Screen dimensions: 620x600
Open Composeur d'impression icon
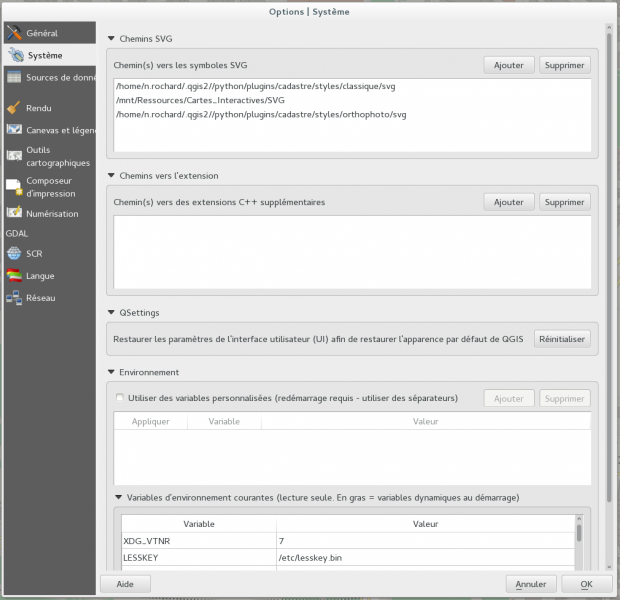[14, 186]
